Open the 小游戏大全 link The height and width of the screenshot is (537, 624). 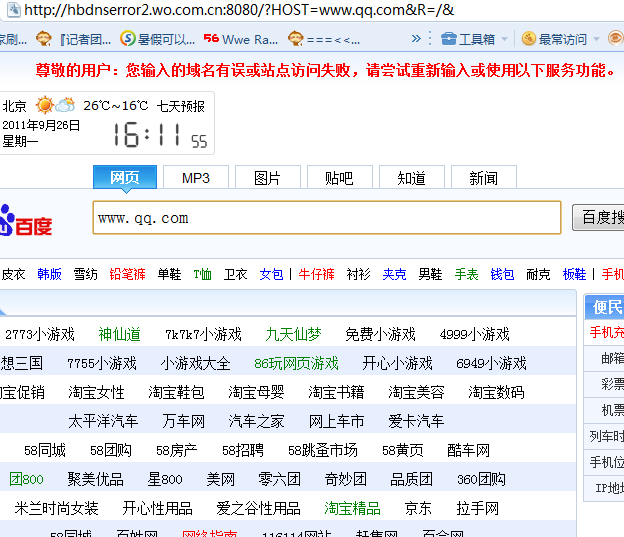(x=195, y=363)
